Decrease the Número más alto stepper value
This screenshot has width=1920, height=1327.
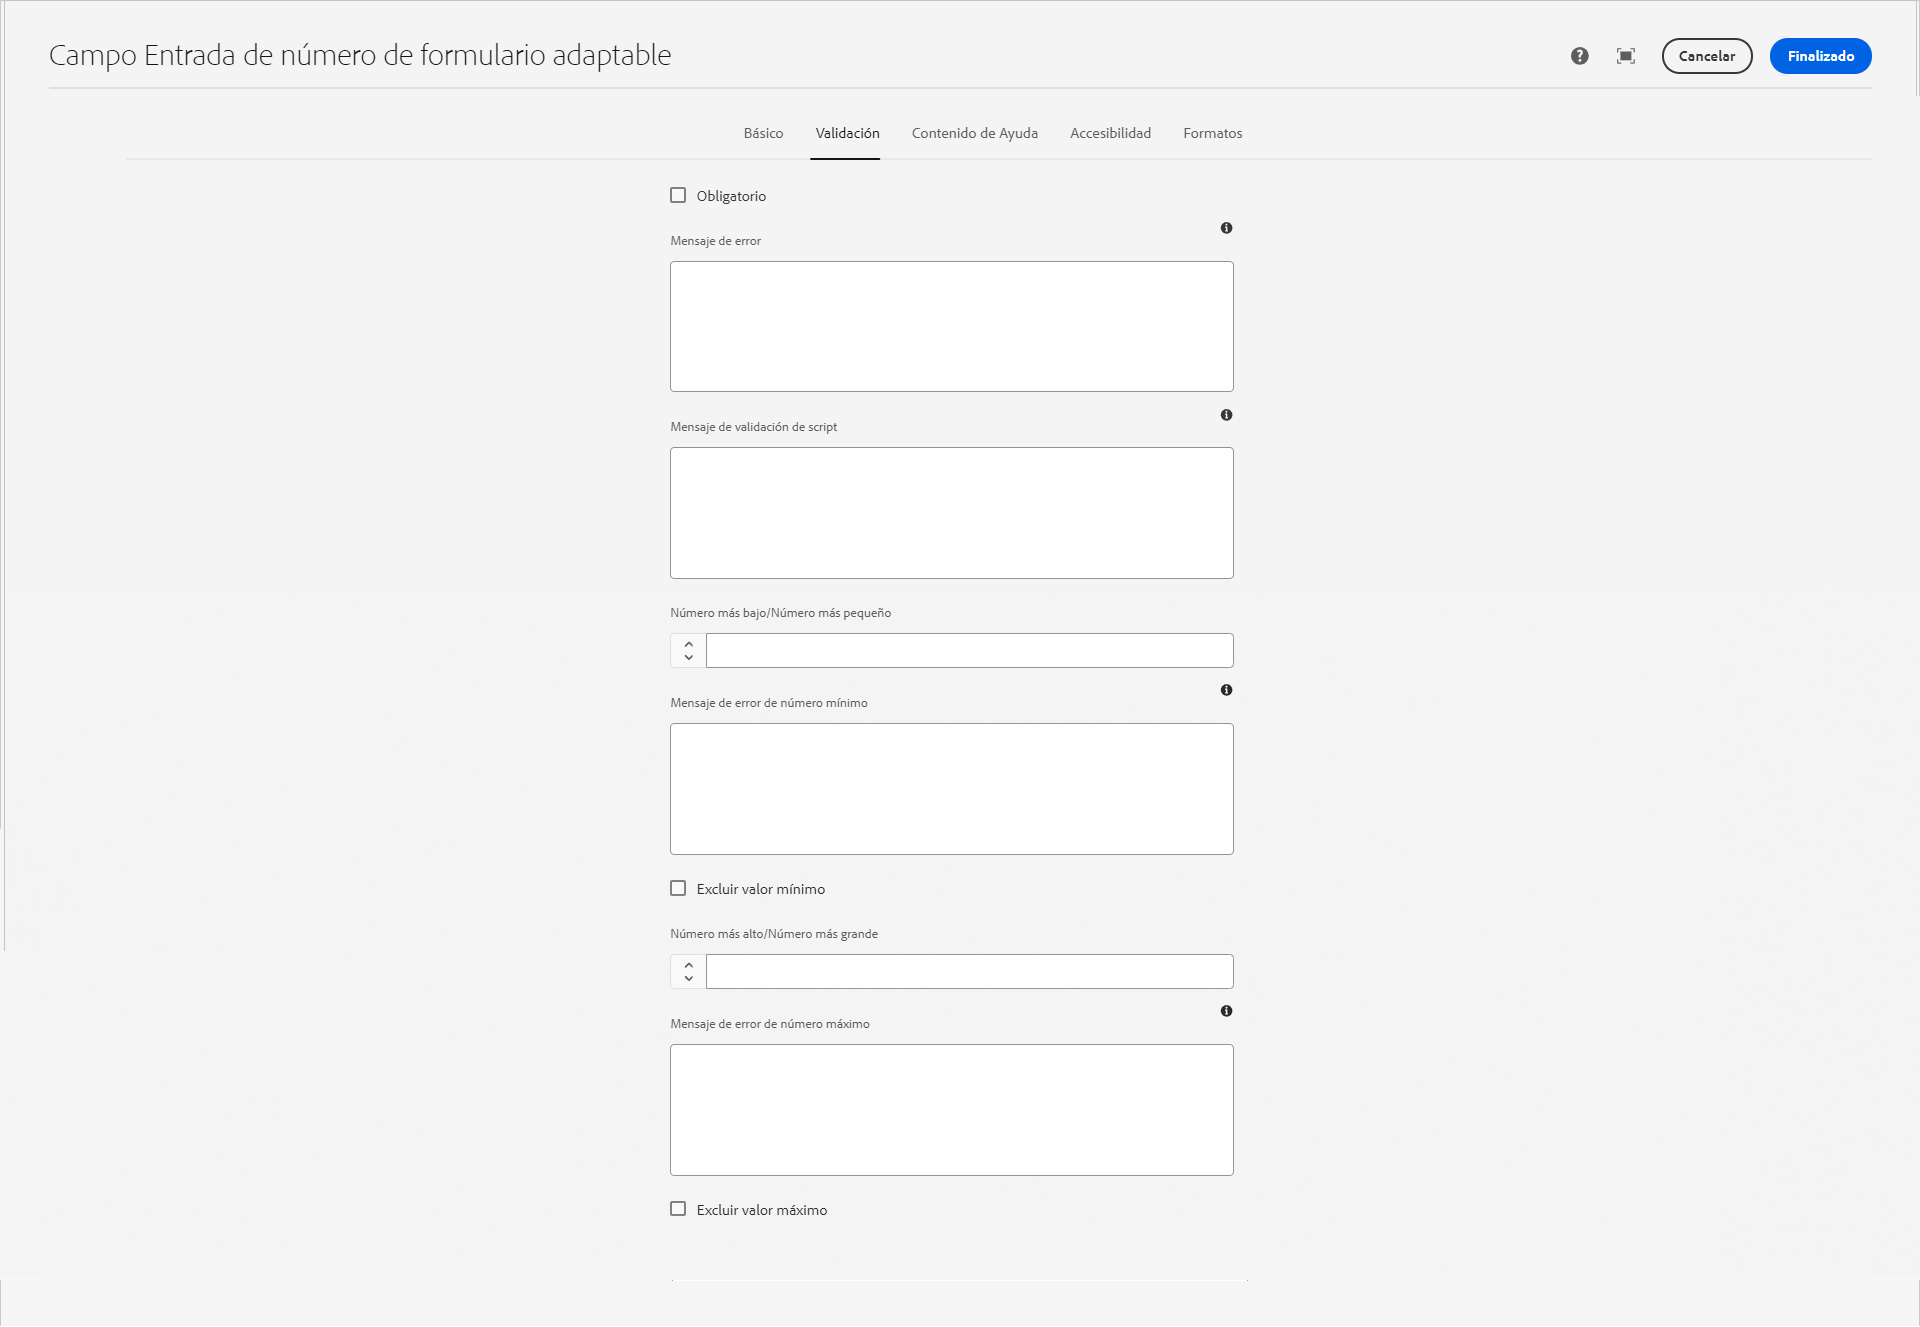pos(688,979)
